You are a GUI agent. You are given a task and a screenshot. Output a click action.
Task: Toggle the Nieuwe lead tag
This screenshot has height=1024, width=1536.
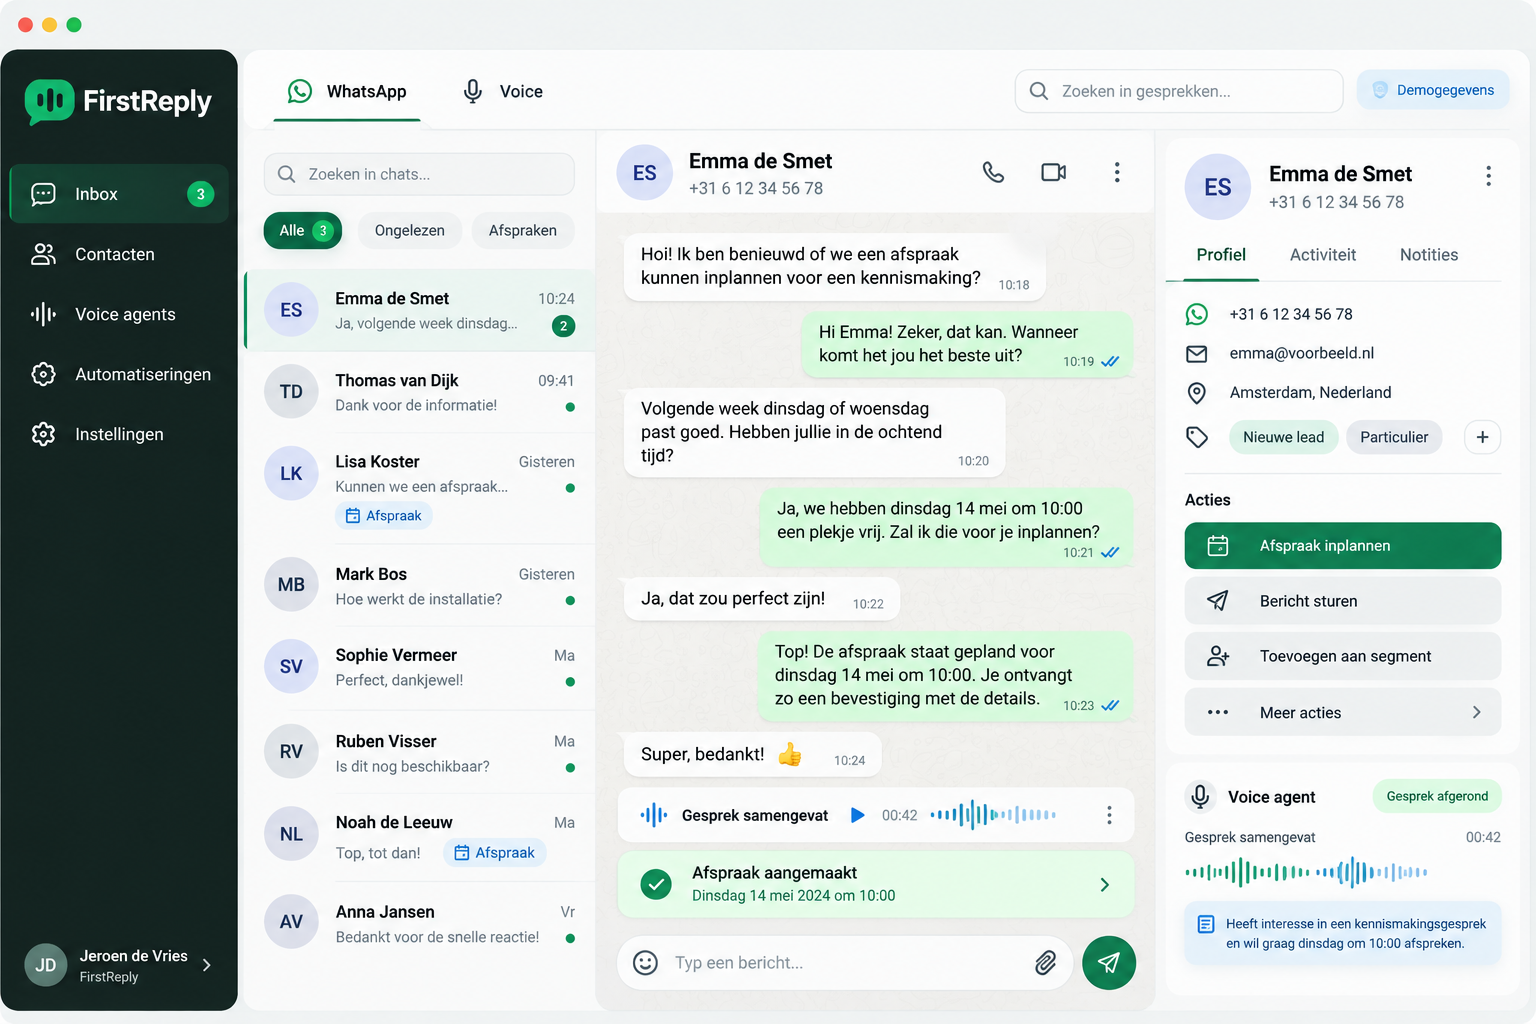[x=1283, y=437]
